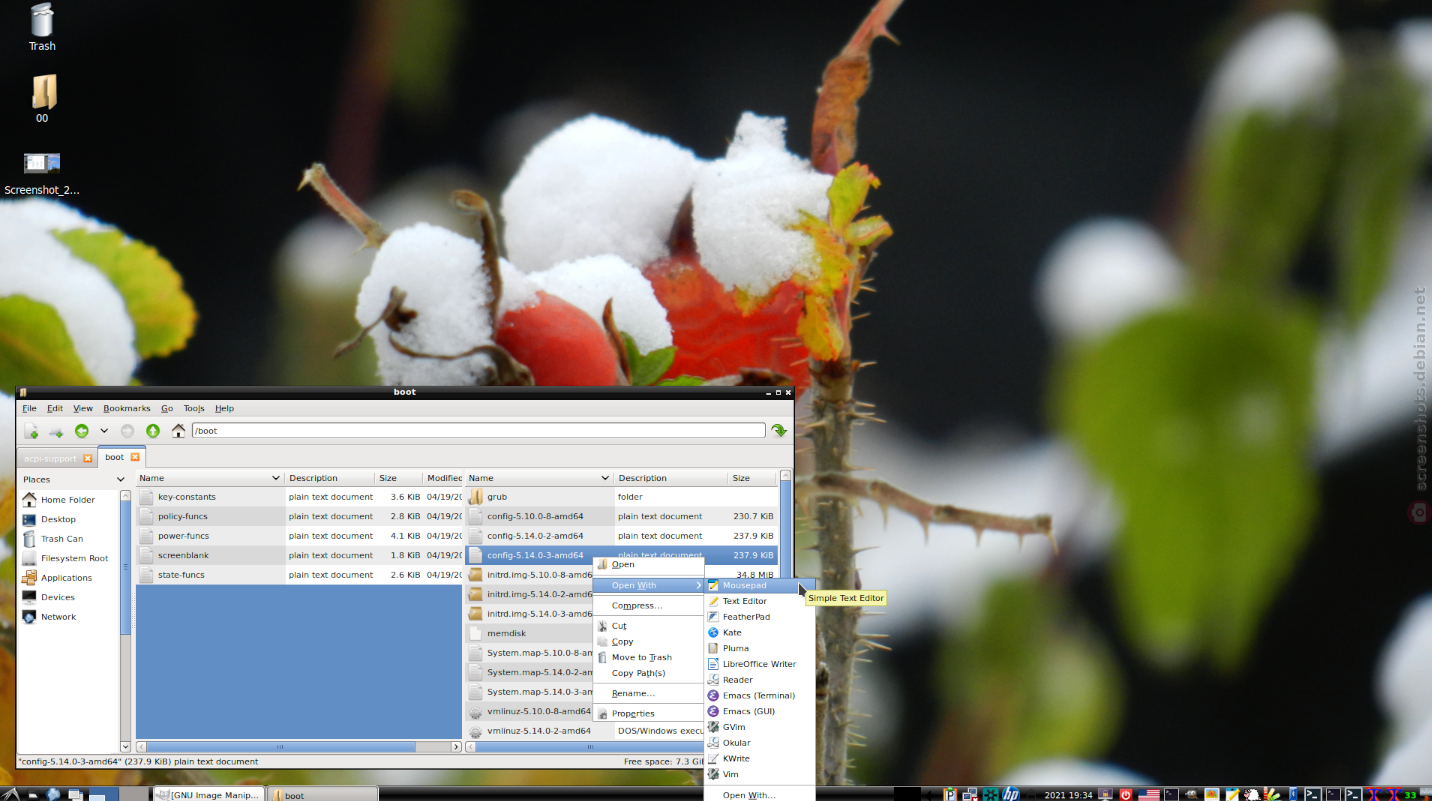Image resolution: width=1432 pixels, height=801 pixels.
Task: Select Filesystem Root in Places
Action: coord(74,558)
